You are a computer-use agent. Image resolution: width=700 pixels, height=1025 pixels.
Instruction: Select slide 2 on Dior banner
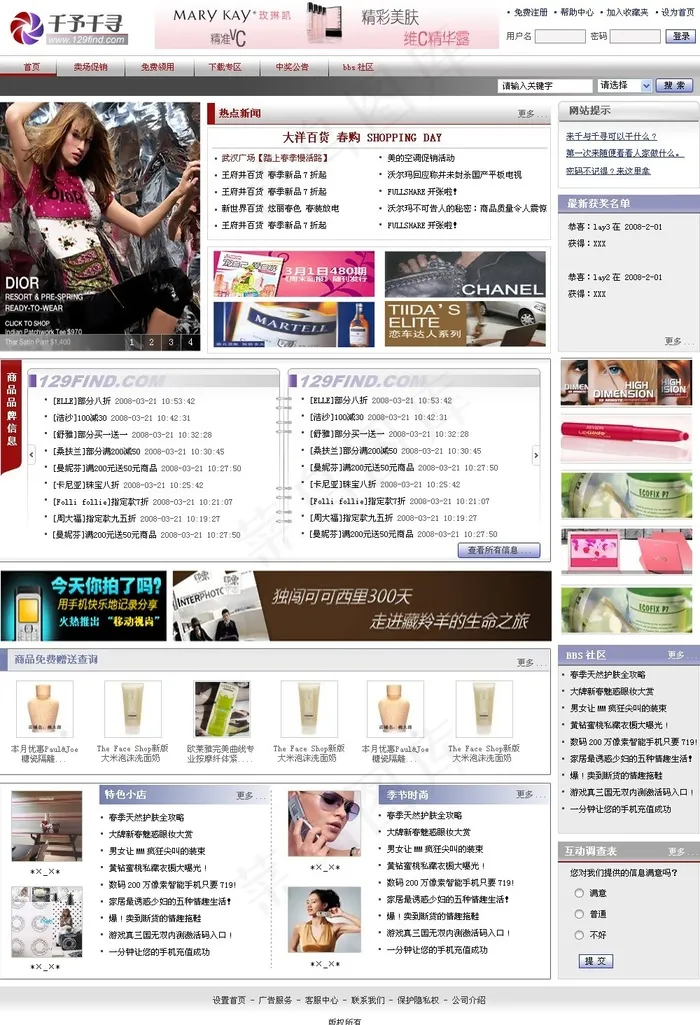(152, 342)
